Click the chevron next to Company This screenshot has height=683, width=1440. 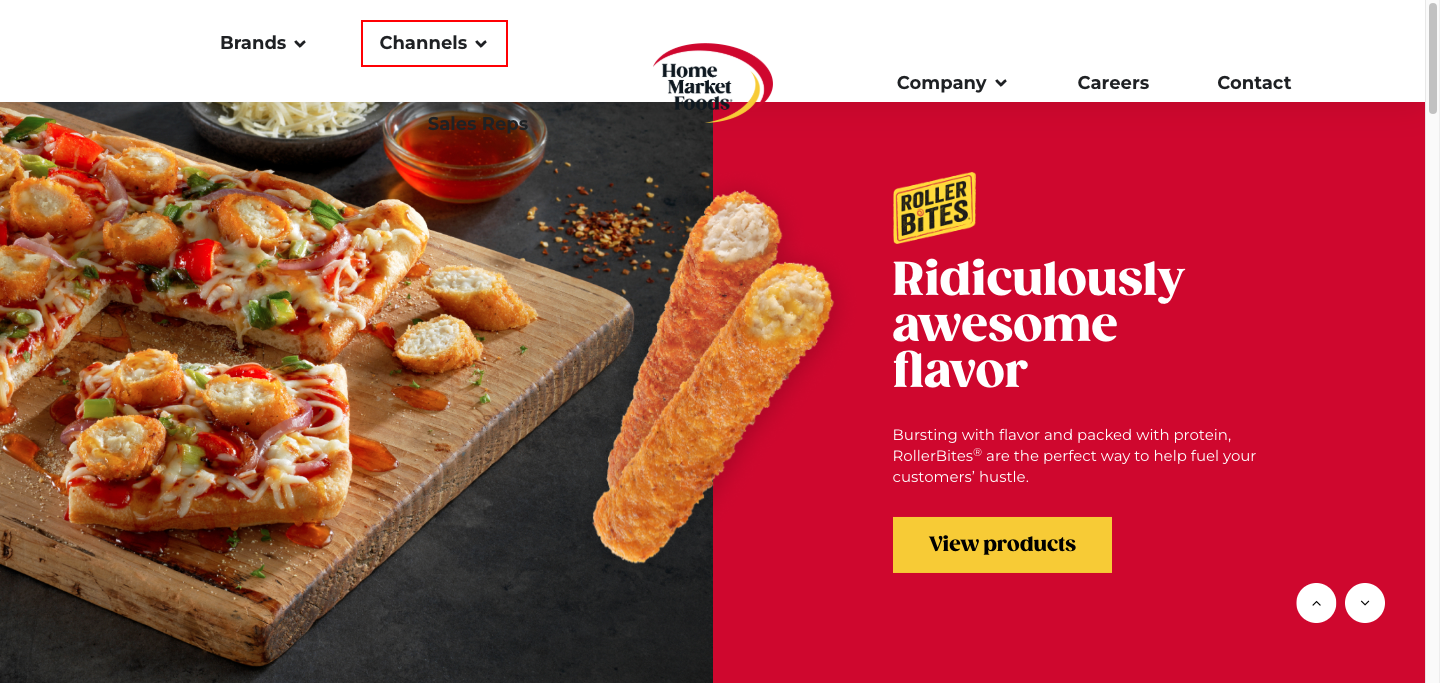(x=1001, y=84)
